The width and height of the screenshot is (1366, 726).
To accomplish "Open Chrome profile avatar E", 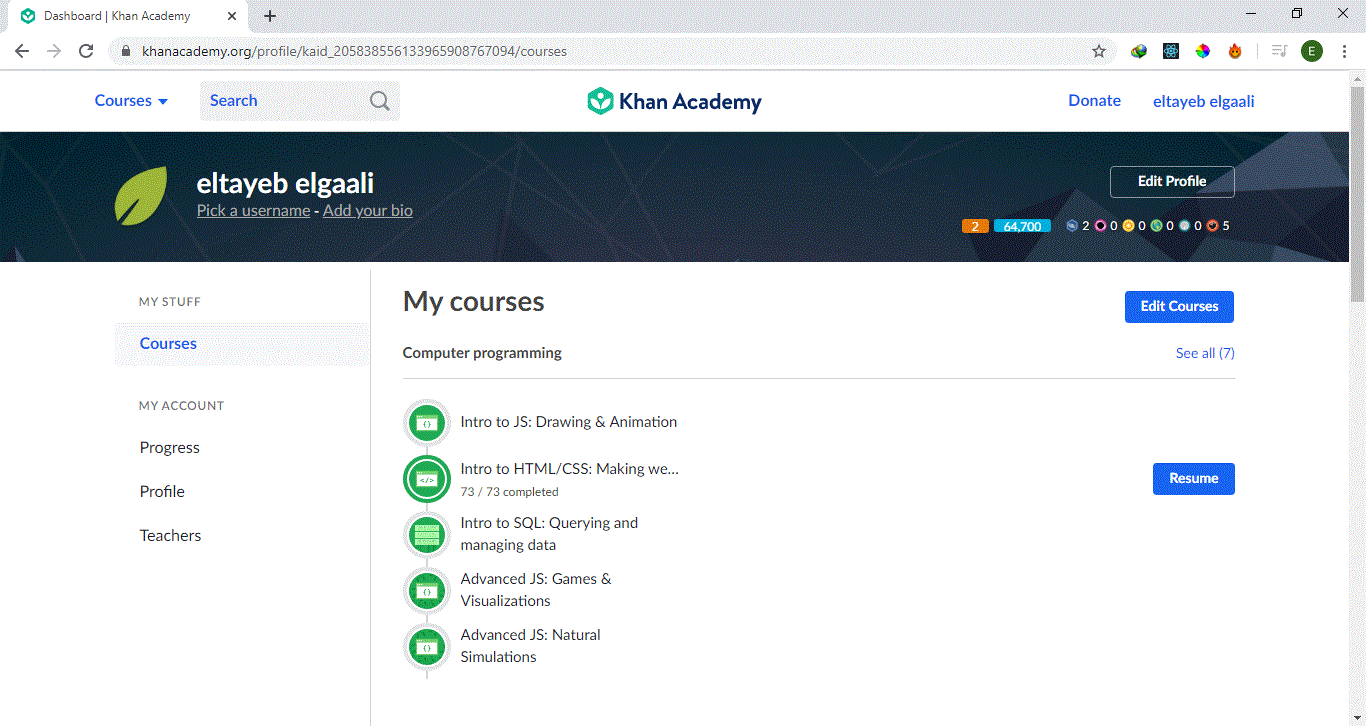I will (1312, 51).
